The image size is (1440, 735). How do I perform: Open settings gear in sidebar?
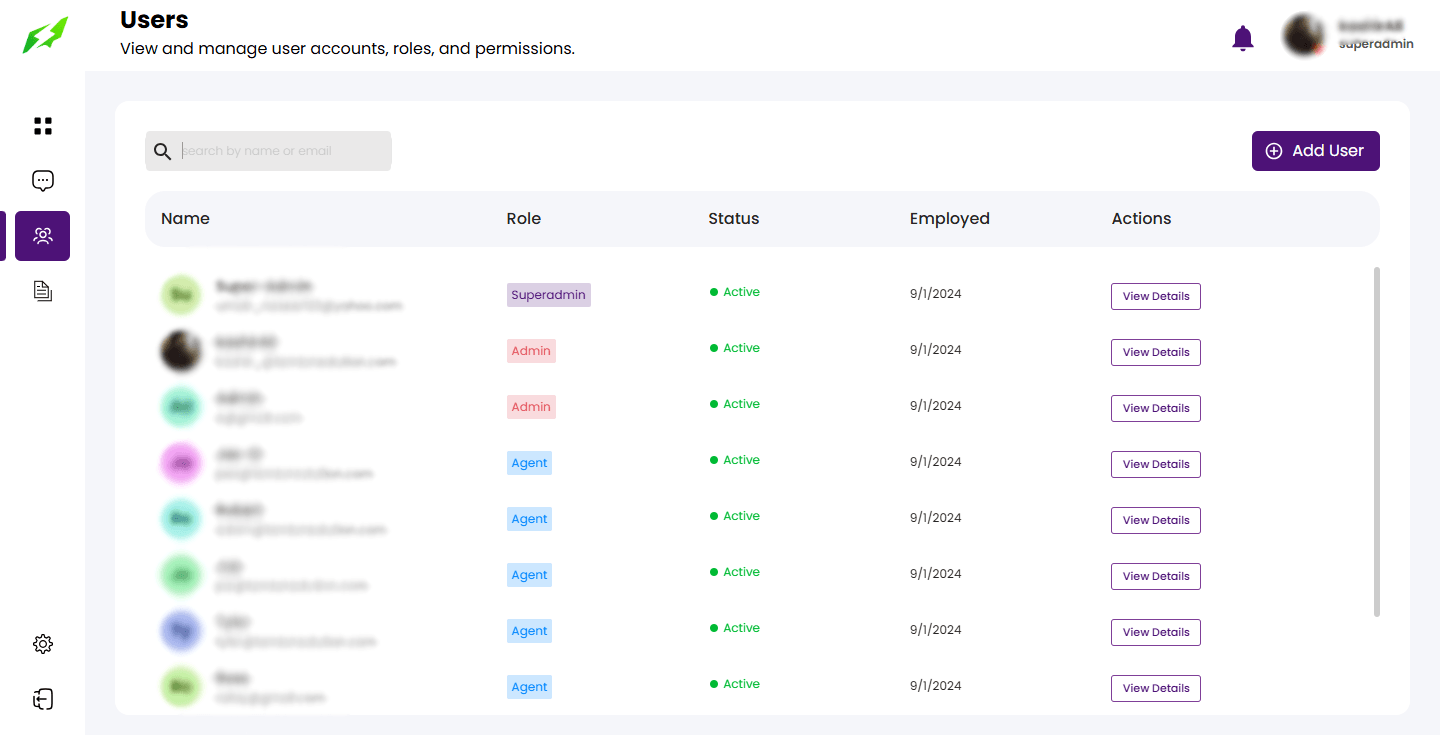[x=43, y=644]
